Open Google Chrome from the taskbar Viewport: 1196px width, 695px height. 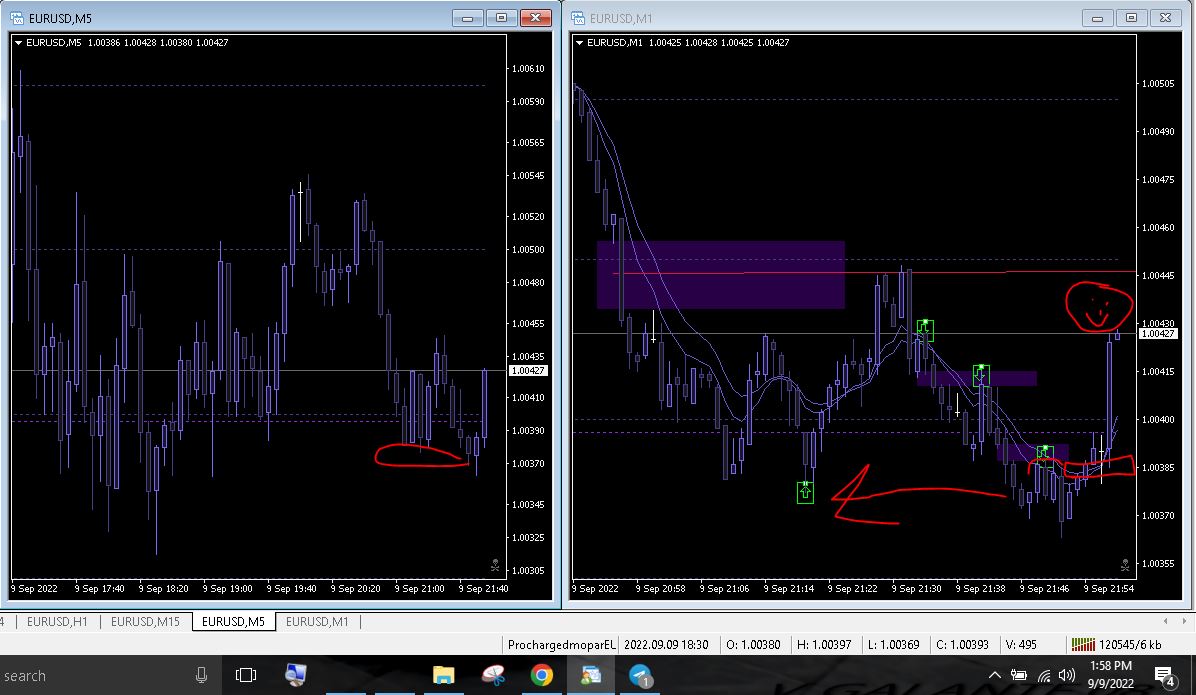click(x=542, y=675)
